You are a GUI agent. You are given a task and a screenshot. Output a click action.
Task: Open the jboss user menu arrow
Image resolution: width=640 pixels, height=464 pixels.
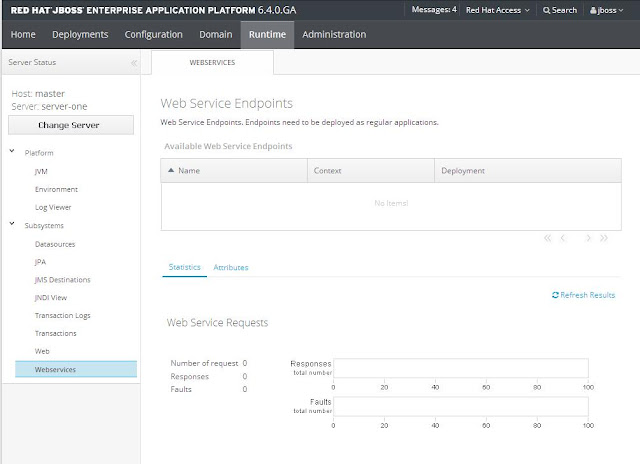(621, 11)
